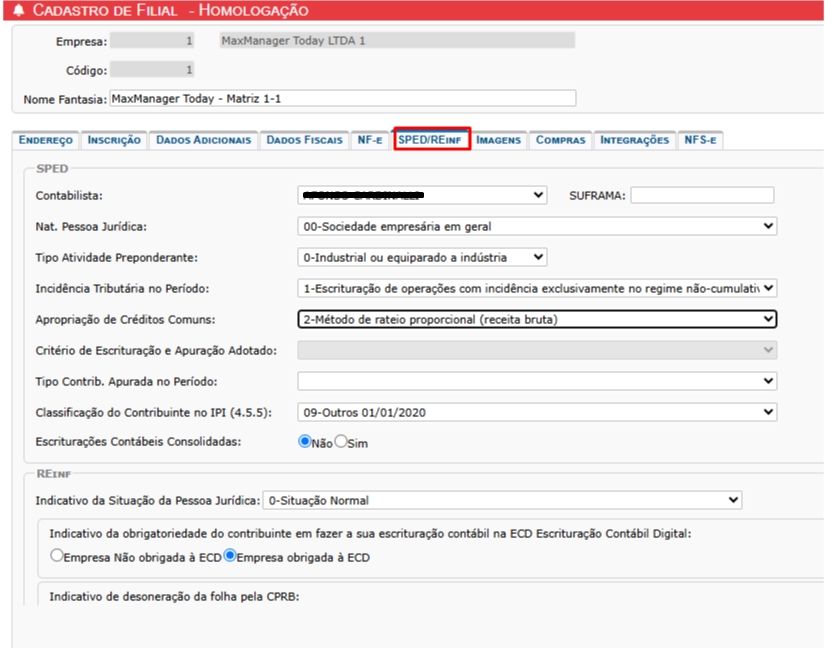Select 'Não' for Escriturações Contábeis Consolidadas
This screenshot has height=648, width=825.
tap(305, 442)
